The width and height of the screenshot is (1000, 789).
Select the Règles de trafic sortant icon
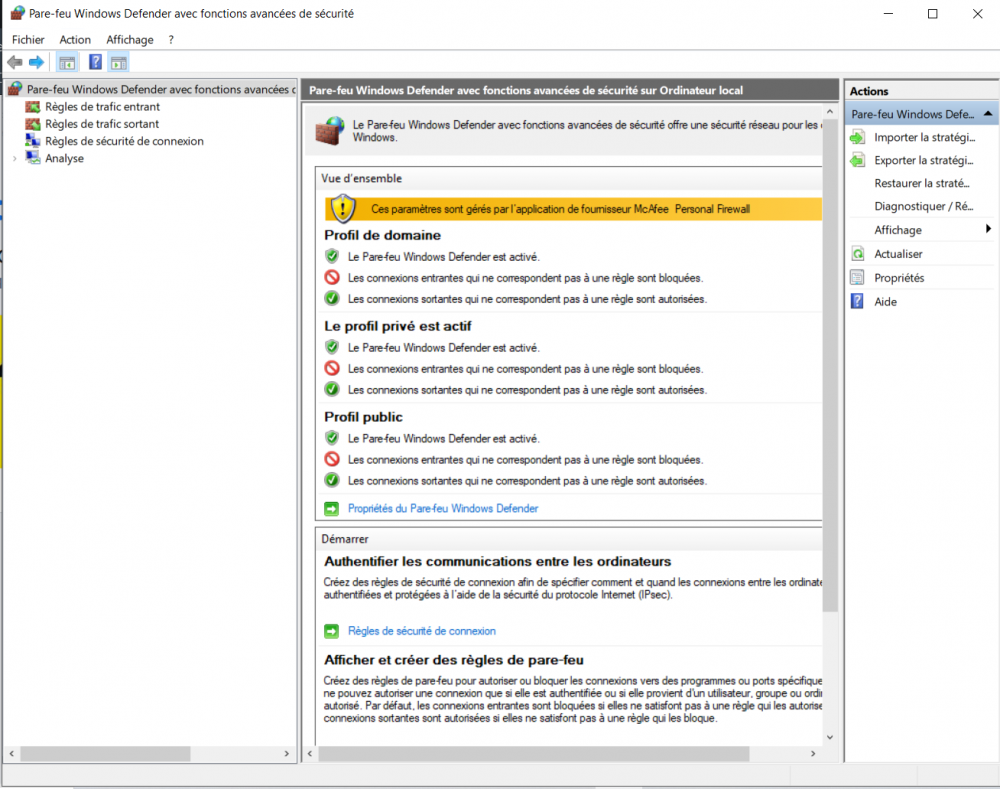(x=33, y=123)
